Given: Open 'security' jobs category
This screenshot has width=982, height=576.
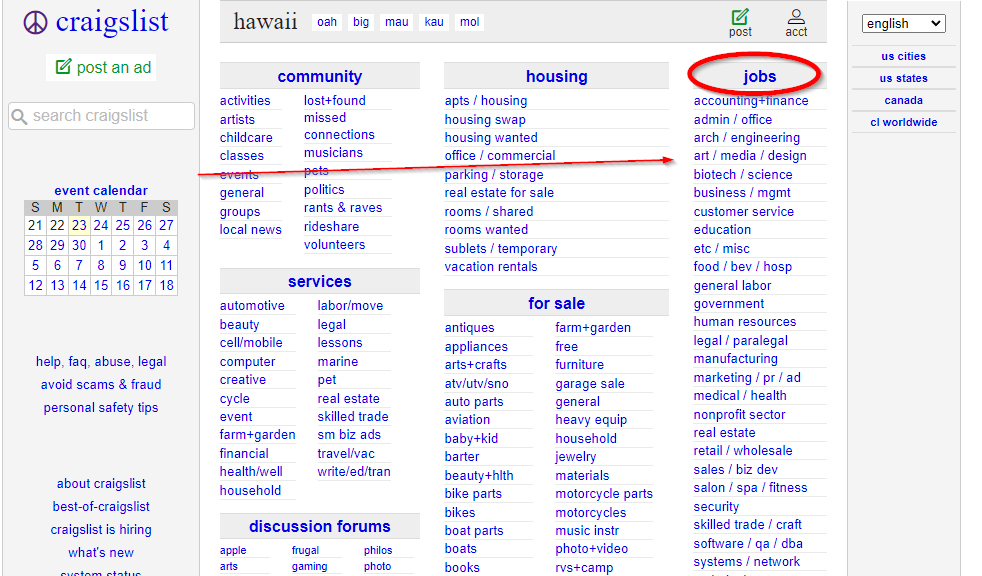Looking at the screenshot, I should click(716, 507).
